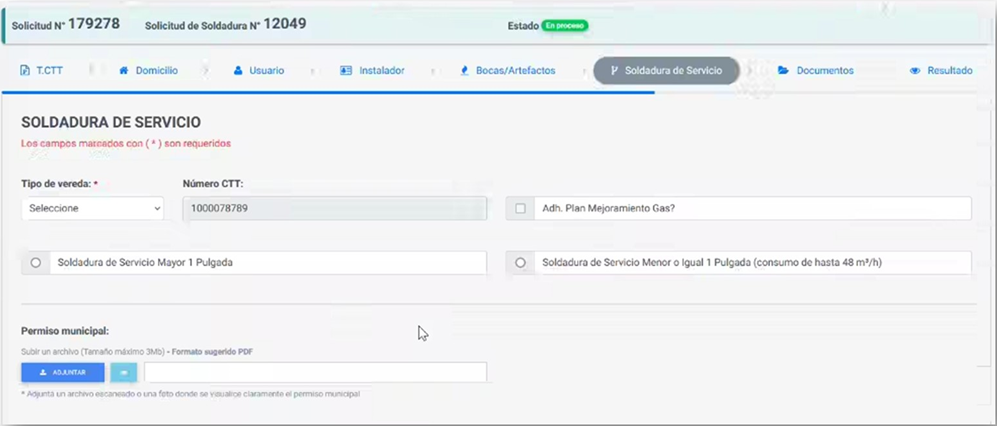Check the Adh. Plan Mejoramiento Gas checkbox
This screenshot has height=426, width=997.
click(521, 208)
